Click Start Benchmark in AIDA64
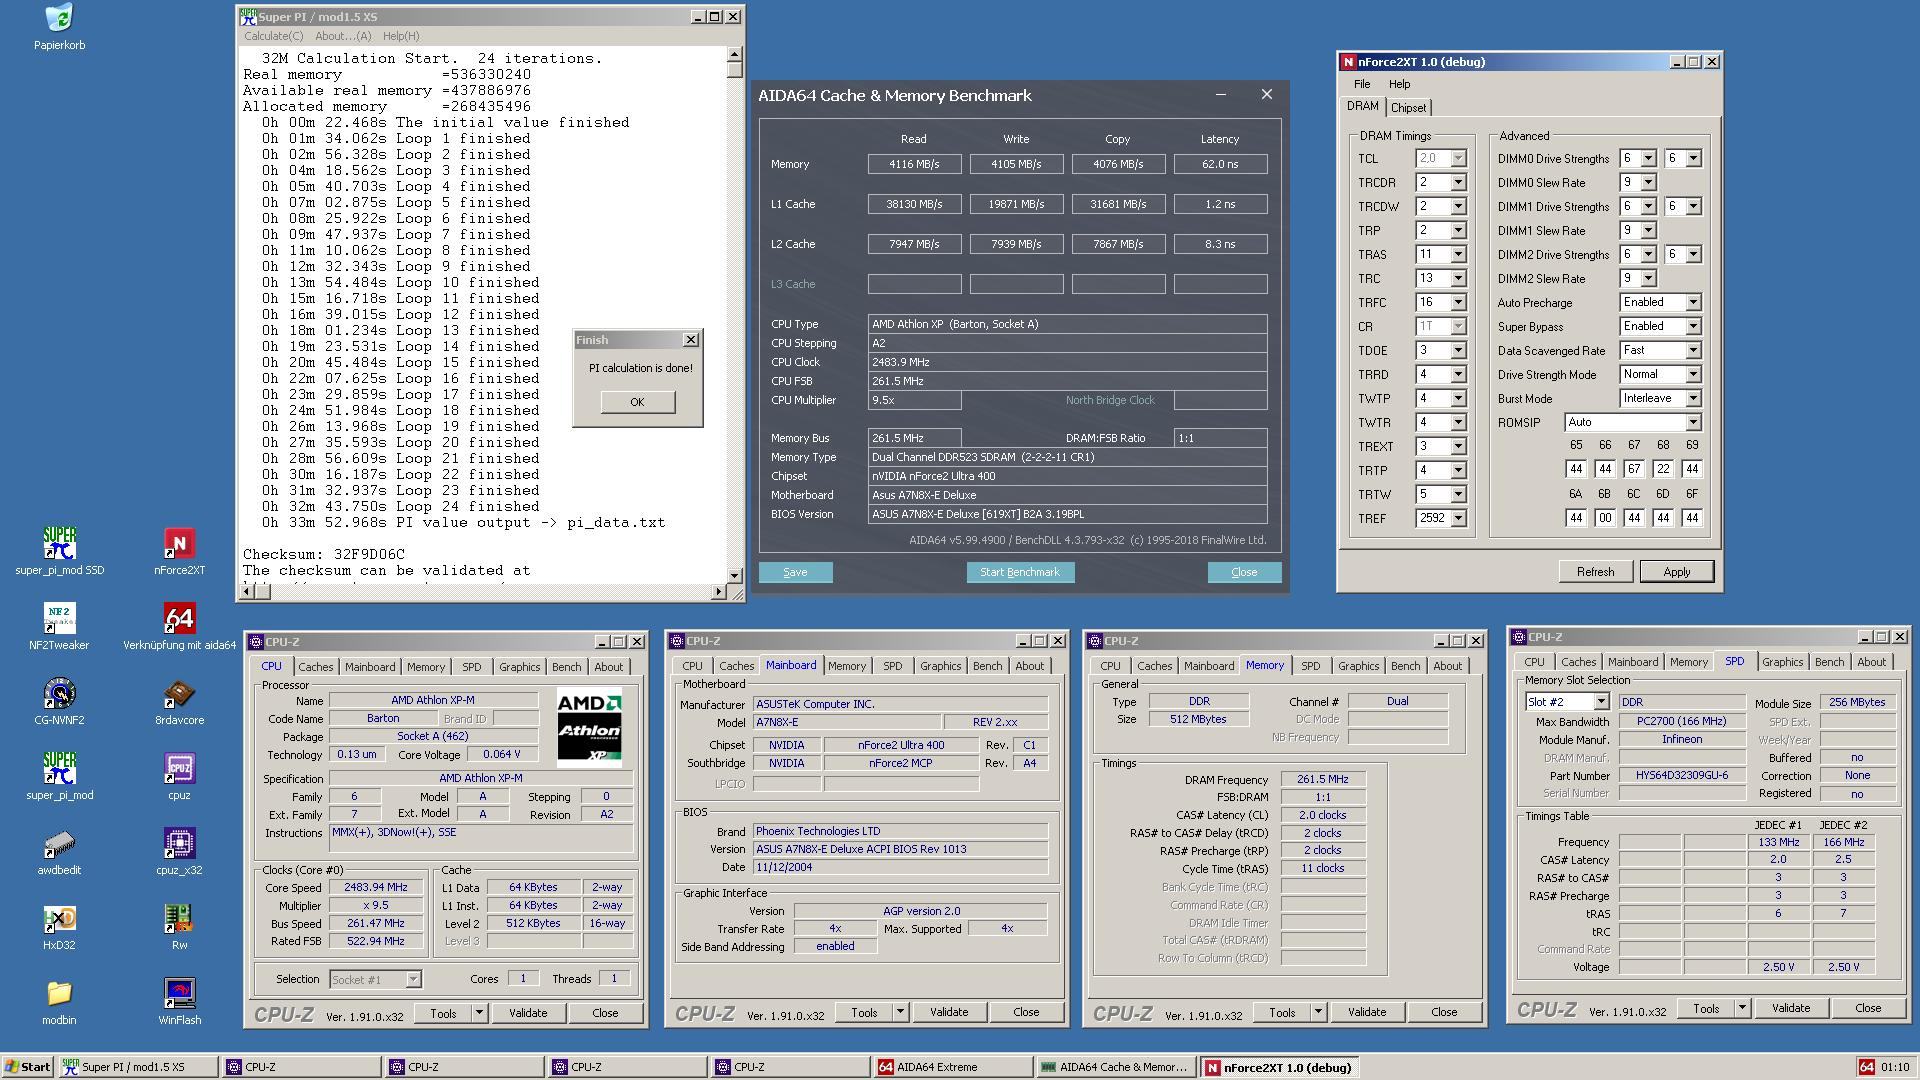This screenshot has width=1920, height=1080. [1019, 572]
